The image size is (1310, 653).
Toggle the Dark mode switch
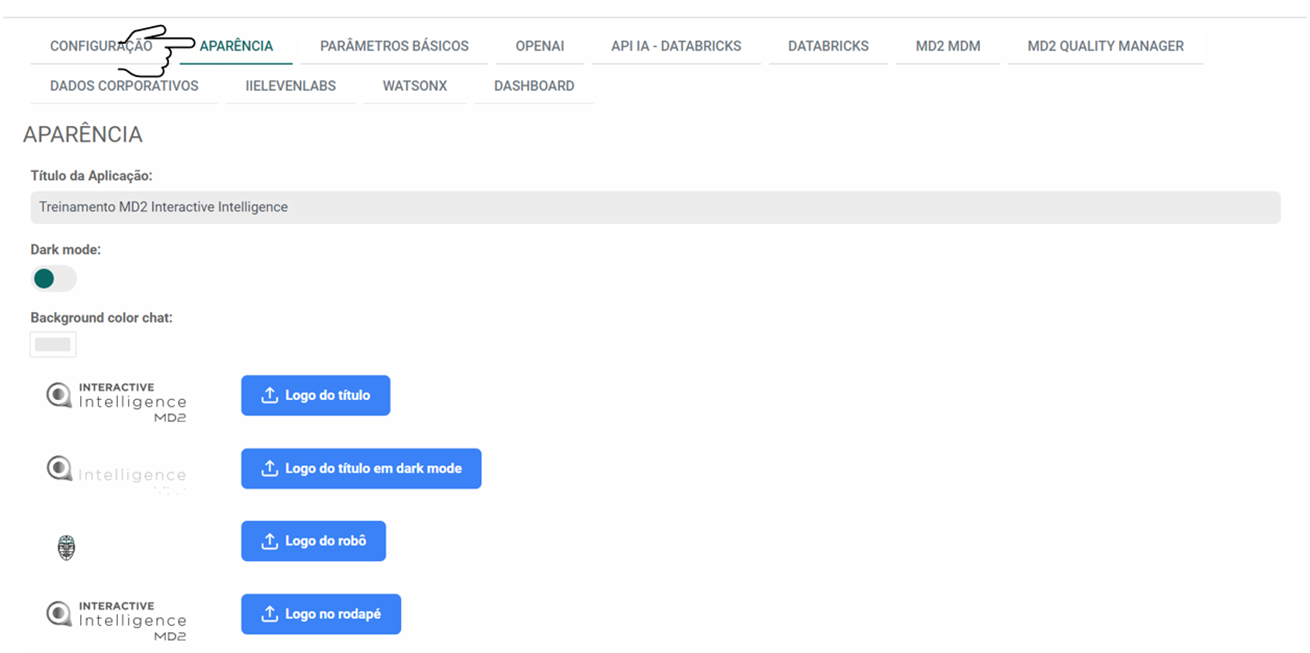coord(53,278)
